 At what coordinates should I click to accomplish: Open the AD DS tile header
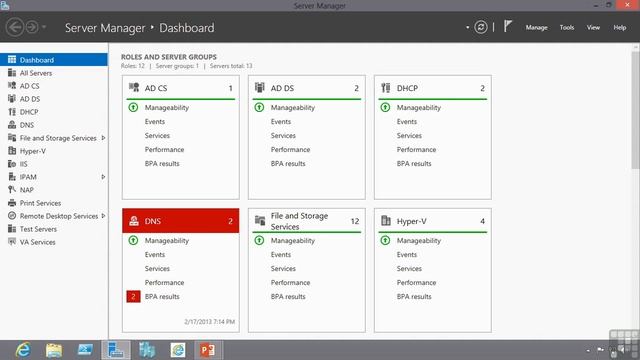click(307, 88)
